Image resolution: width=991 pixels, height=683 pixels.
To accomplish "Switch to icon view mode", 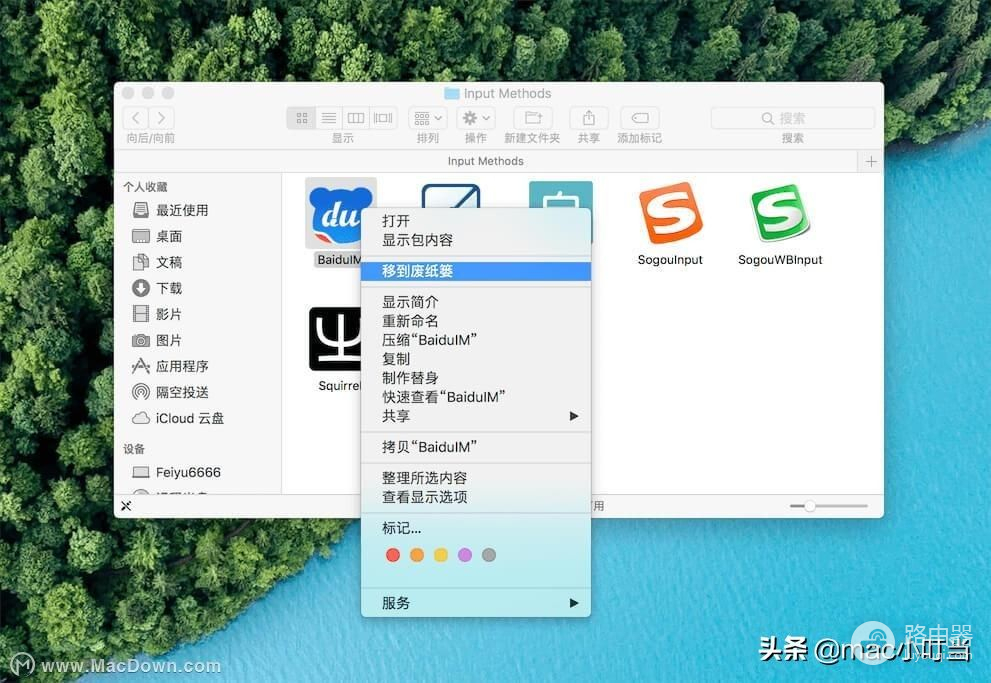I will pos(301,118).
